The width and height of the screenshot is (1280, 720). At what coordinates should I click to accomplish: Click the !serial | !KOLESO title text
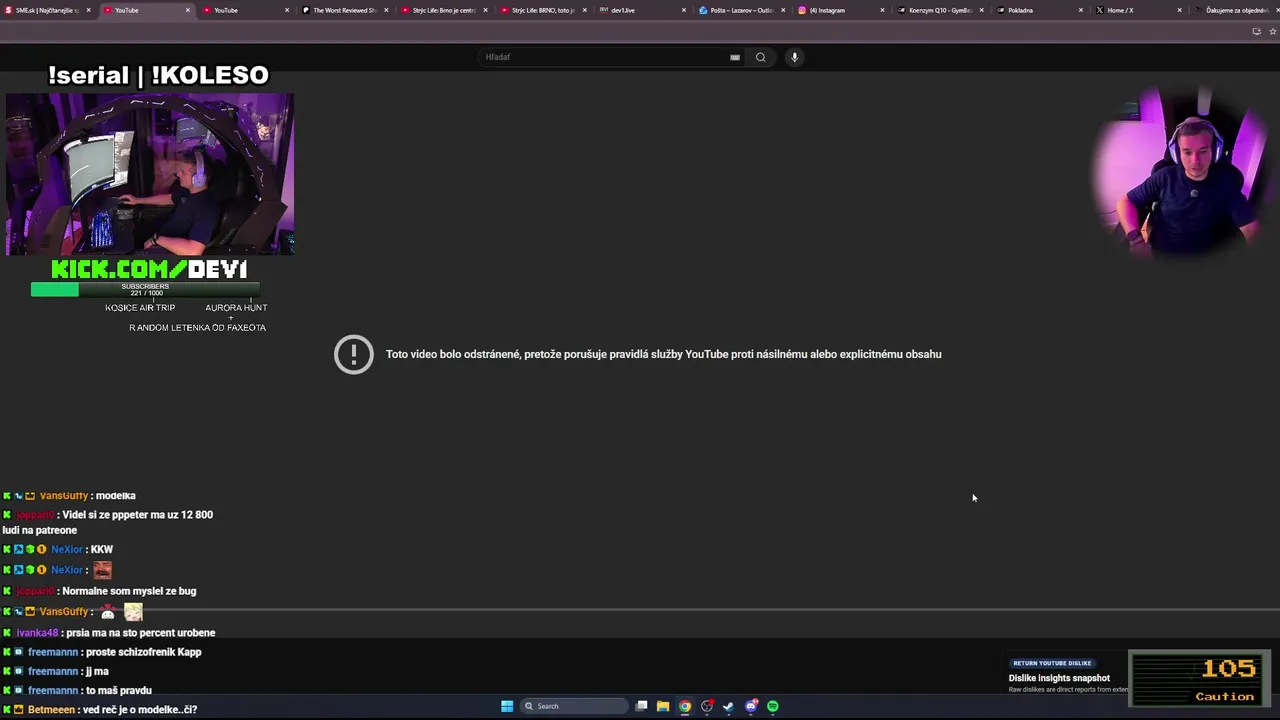tap(158, 75)
